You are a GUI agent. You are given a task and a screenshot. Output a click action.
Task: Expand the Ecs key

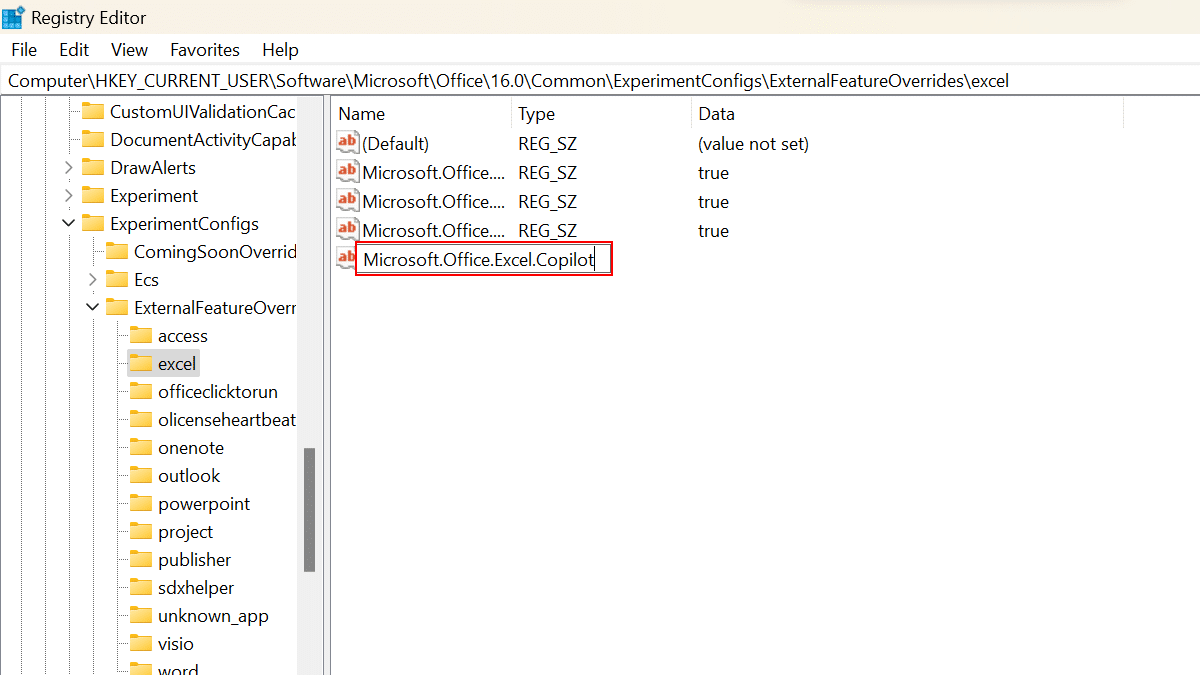(x=92, y=279)
